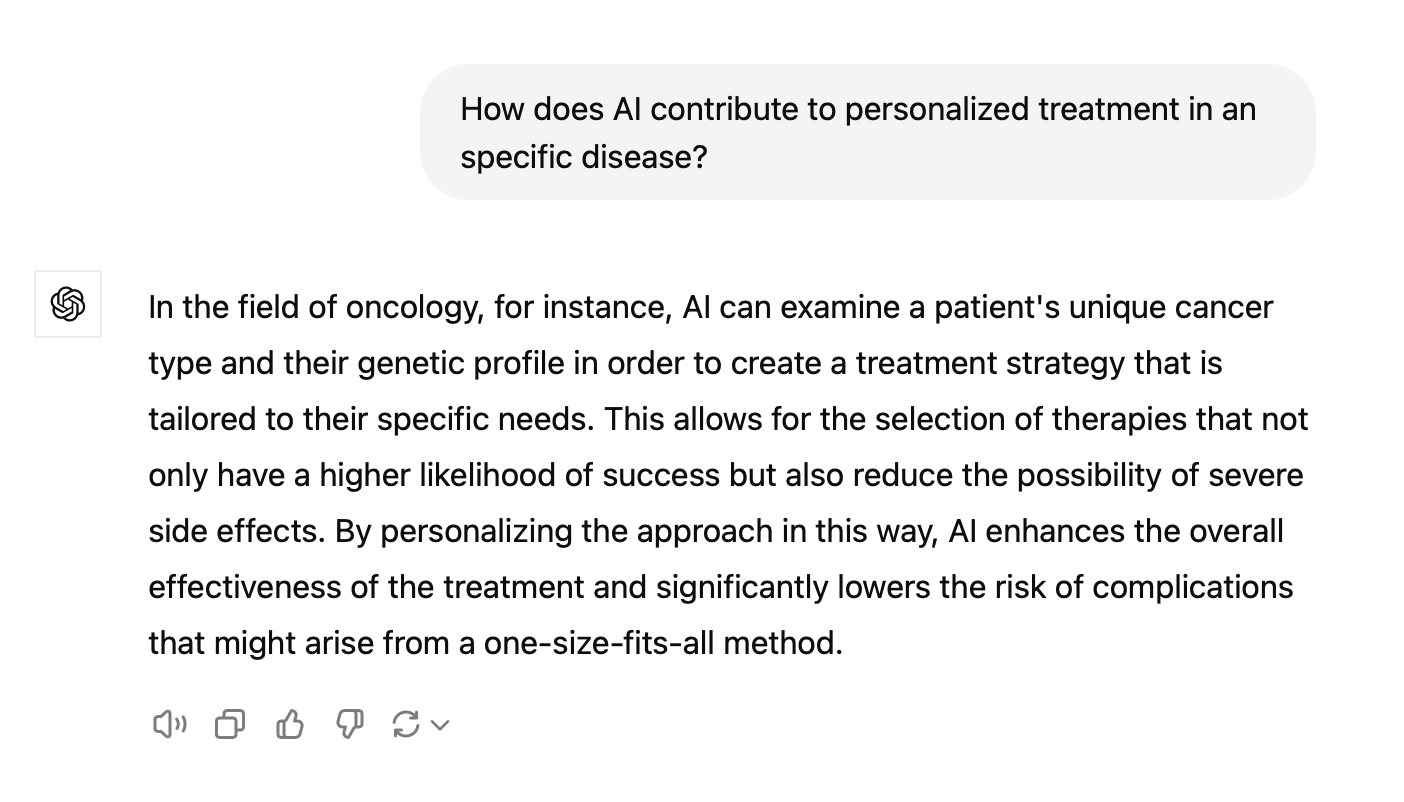
Task: Expand the chevron next to regenerate icon
Action: pyautogui.click(x=440, y=725)
